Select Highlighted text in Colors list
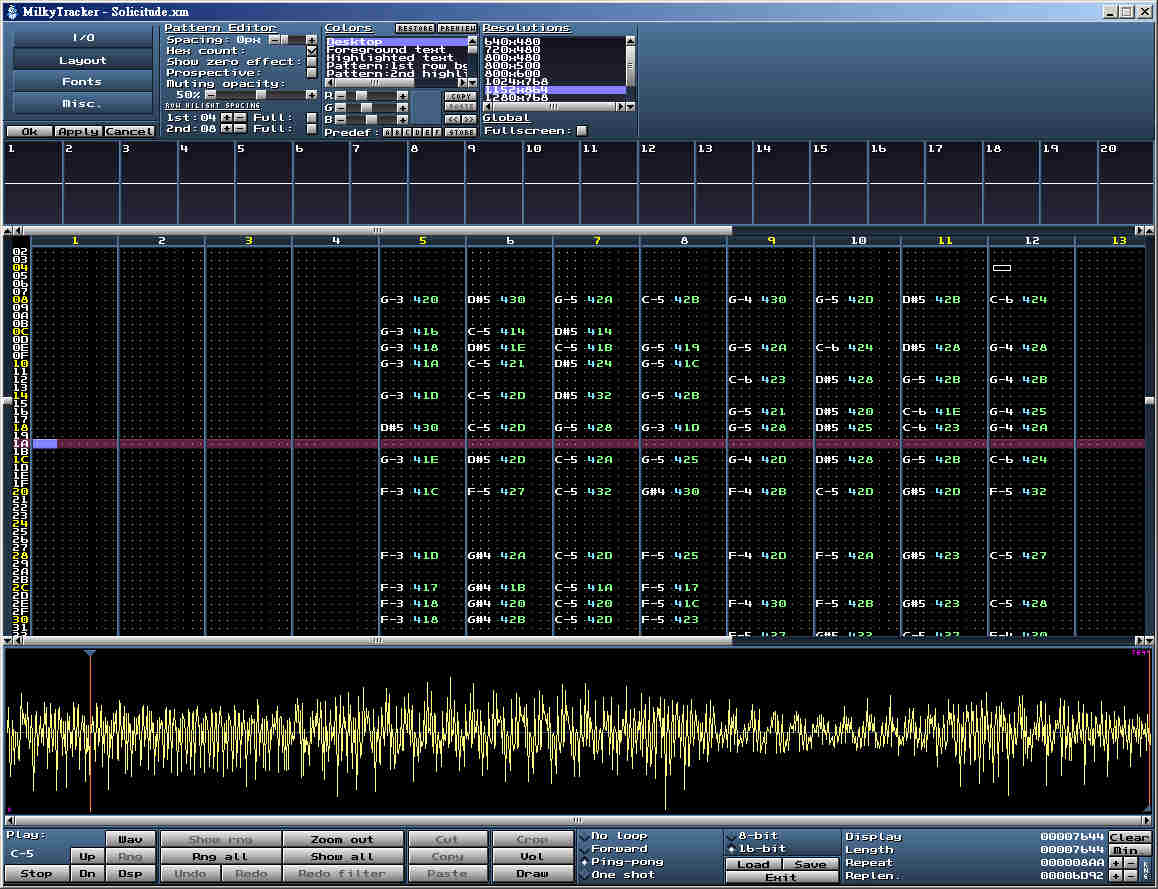Viewport: 1158px width, 889px height. (x=396, y=58)
